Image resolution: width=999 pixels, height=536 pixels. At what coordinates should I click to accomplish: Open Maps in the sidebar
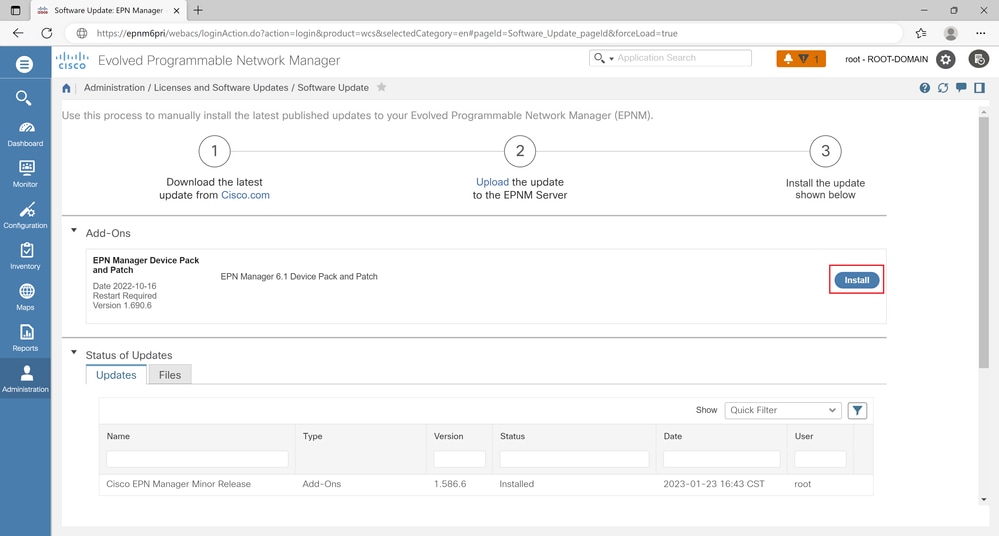point(25,297)
